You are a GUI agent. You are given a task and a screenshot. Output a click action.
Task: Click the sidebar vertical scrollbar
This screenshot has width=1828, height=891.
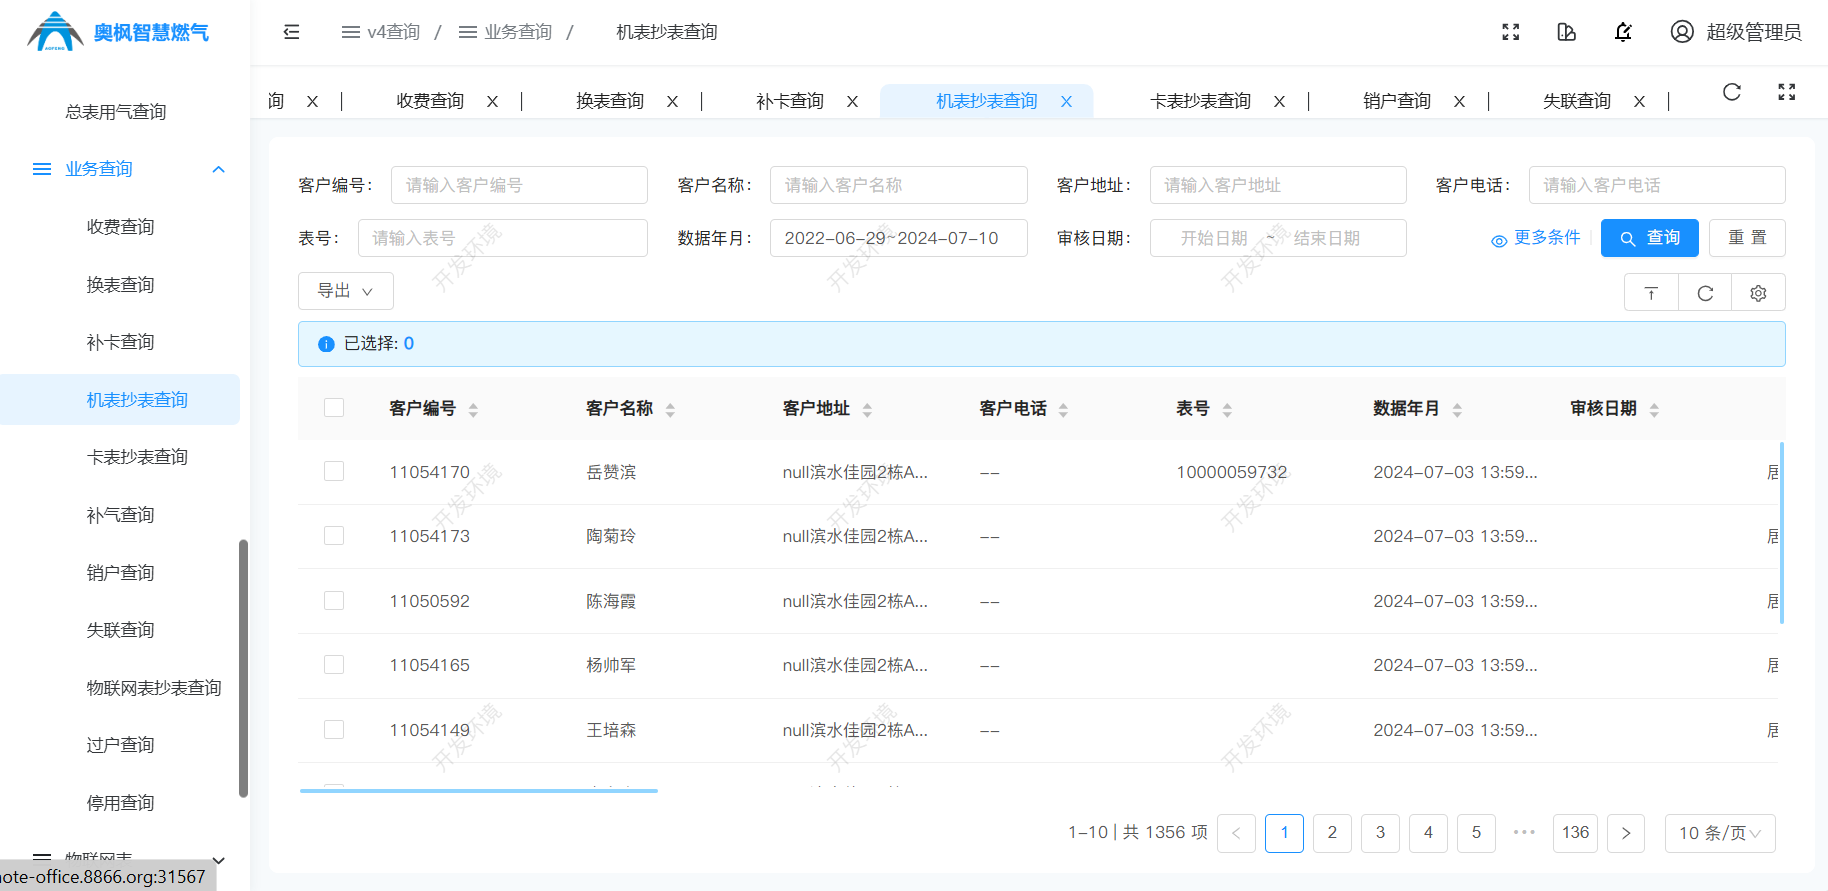[243, 668]
